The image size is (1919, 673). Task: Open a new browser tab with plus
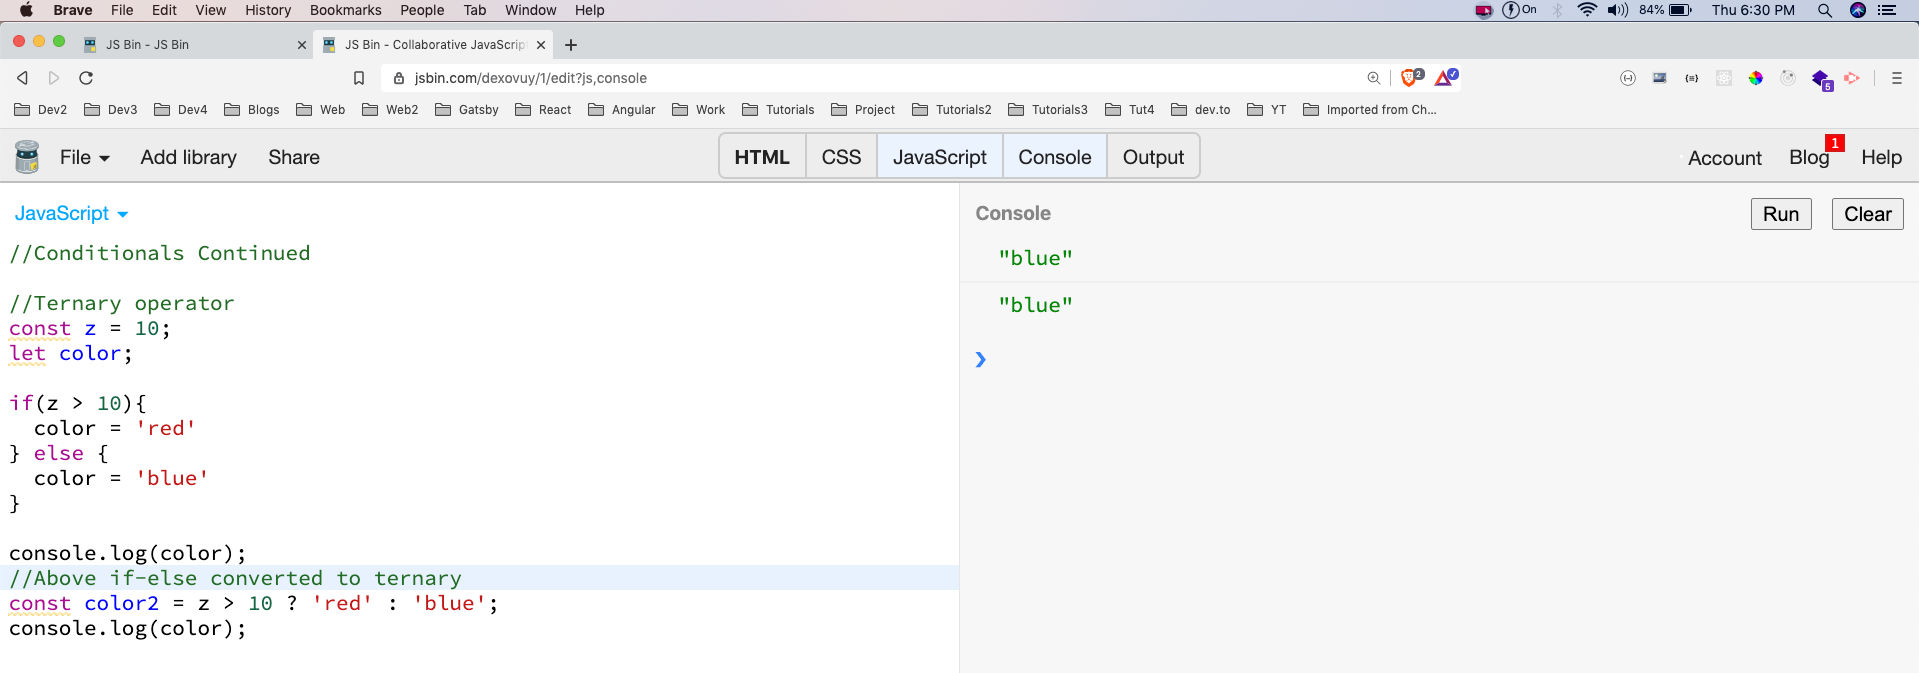point(571,45)
